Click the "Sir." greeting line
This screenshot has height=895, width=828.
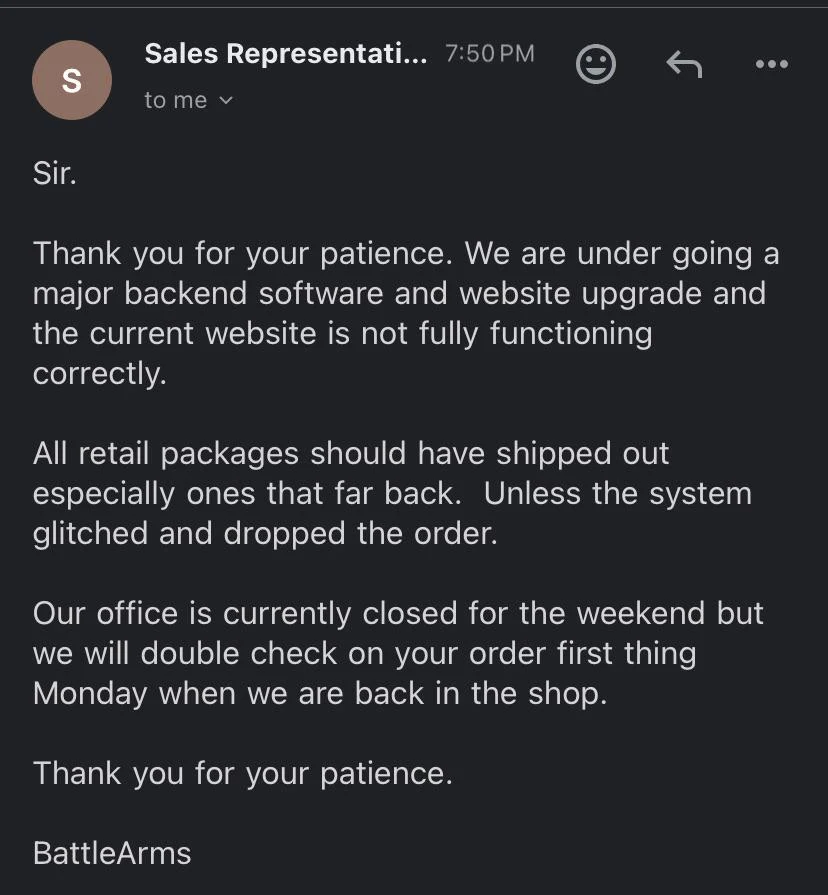(55, 174)
